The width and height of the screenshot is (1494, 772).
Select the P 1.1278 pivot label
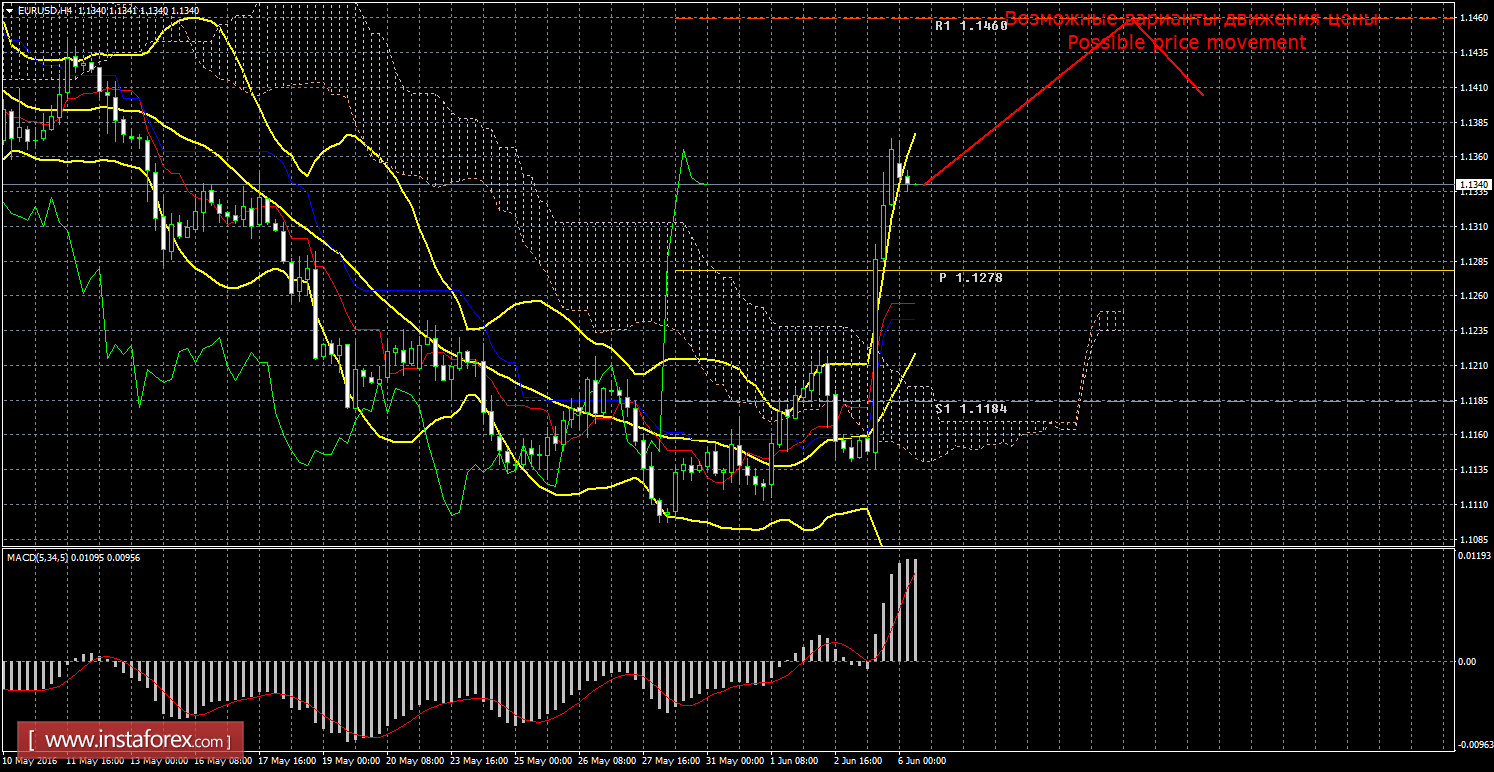pos(970,278)
